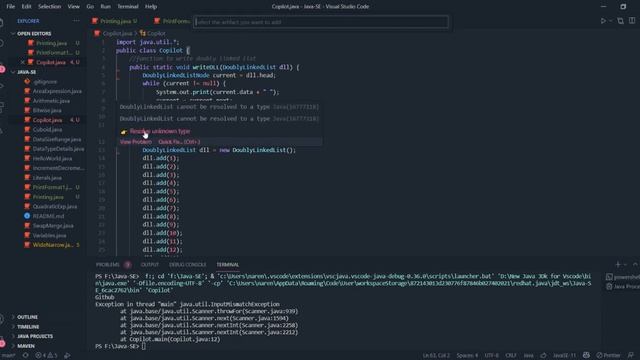Image resolution: width=640 pixels, height=360 pixels.
Task: Expand the Timeline section
Action: click(x=28, y=327)
